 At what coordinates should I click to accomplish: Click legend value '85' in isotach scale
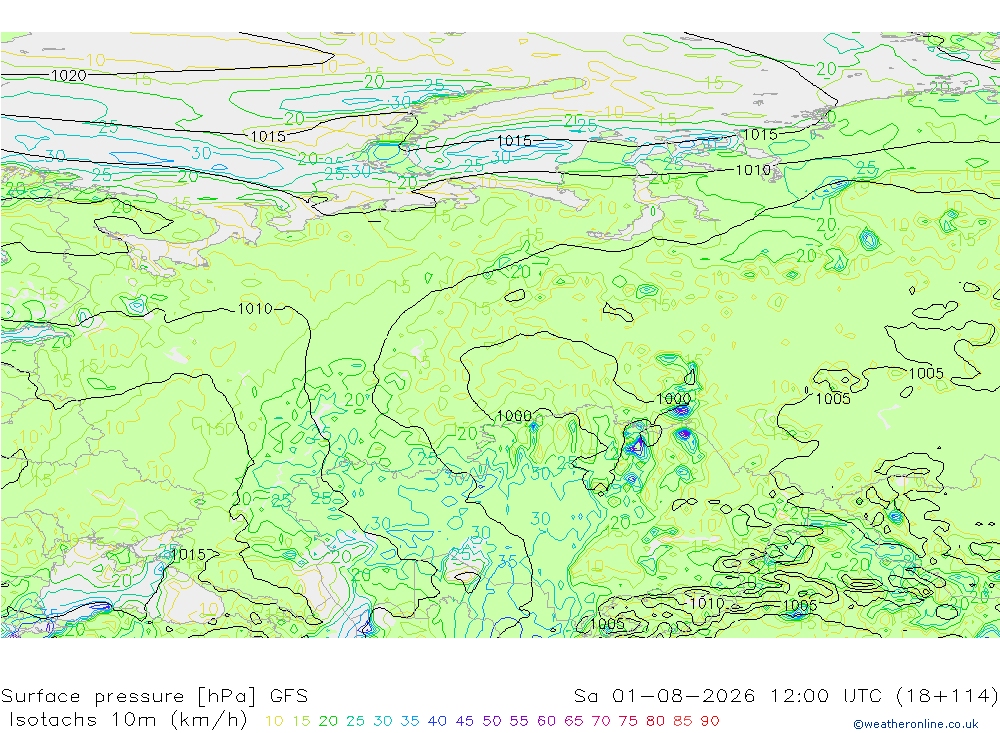[x=682, y=721]
